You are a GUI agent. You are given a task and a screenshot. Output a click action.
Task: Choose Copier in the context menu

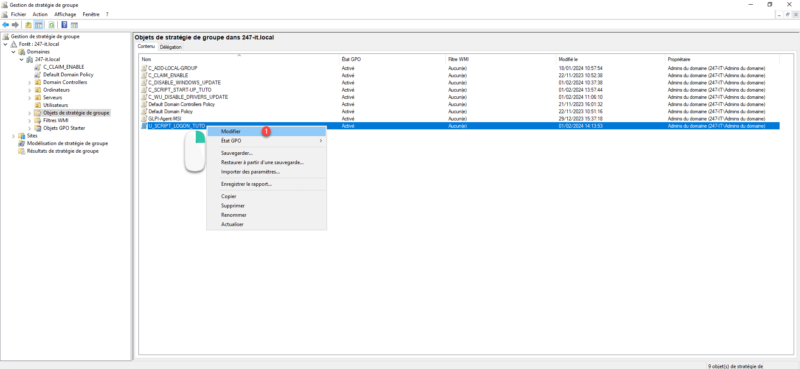pos(266,196)
